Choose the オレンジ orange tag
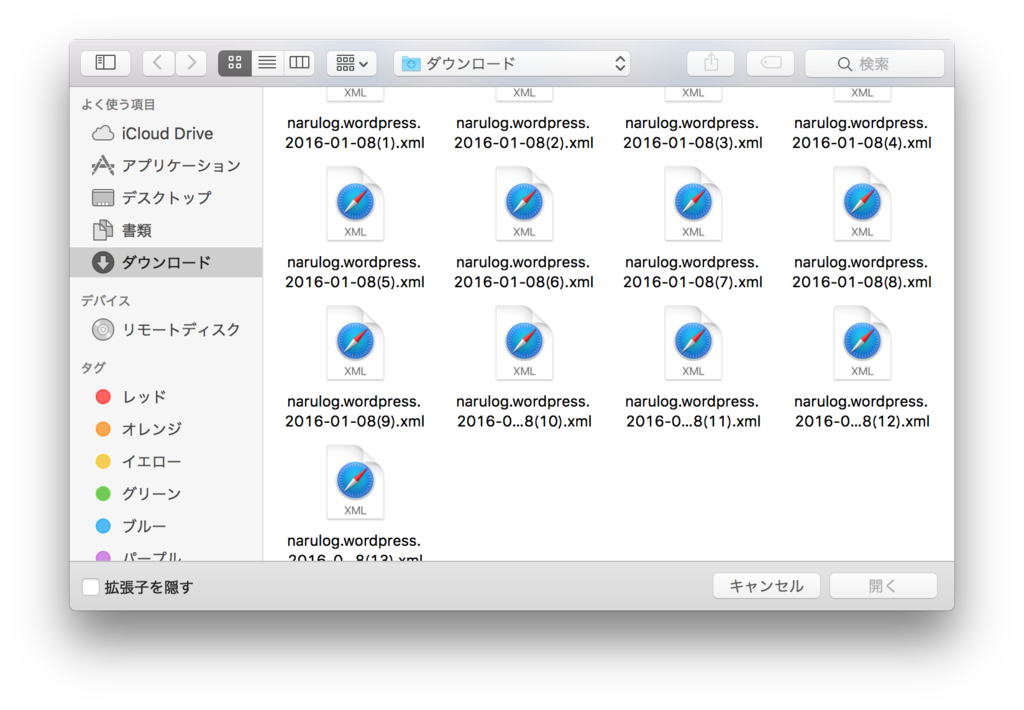 coord(166,429)
